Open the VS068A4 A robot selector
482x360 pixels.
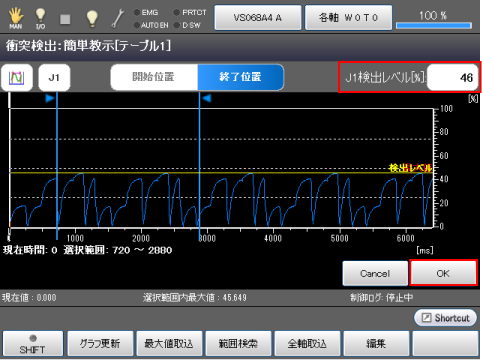(x=258, y=18)
